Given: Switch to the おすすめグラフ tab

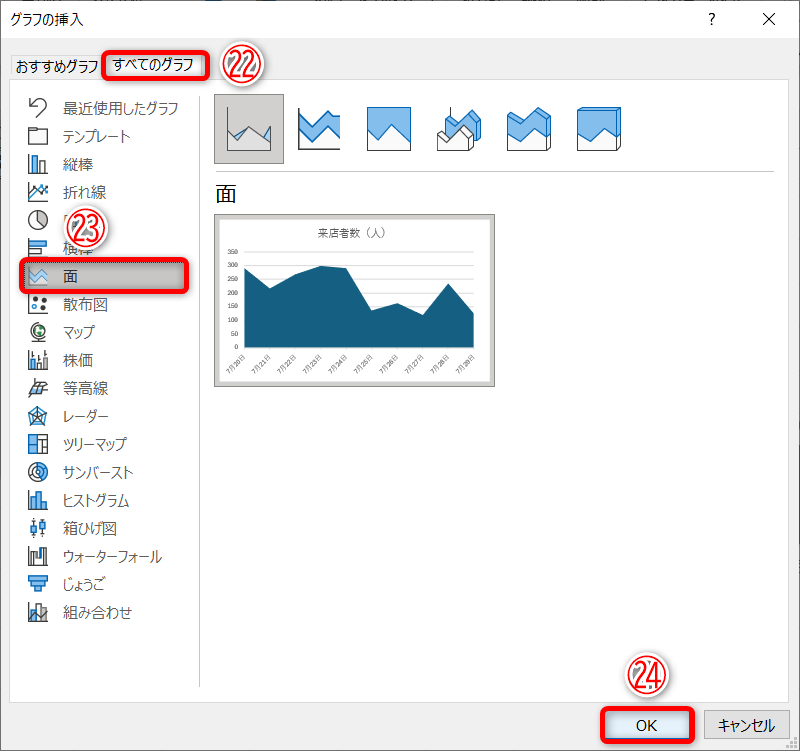Looking at the screenshot, I should [x=57, y=66].
